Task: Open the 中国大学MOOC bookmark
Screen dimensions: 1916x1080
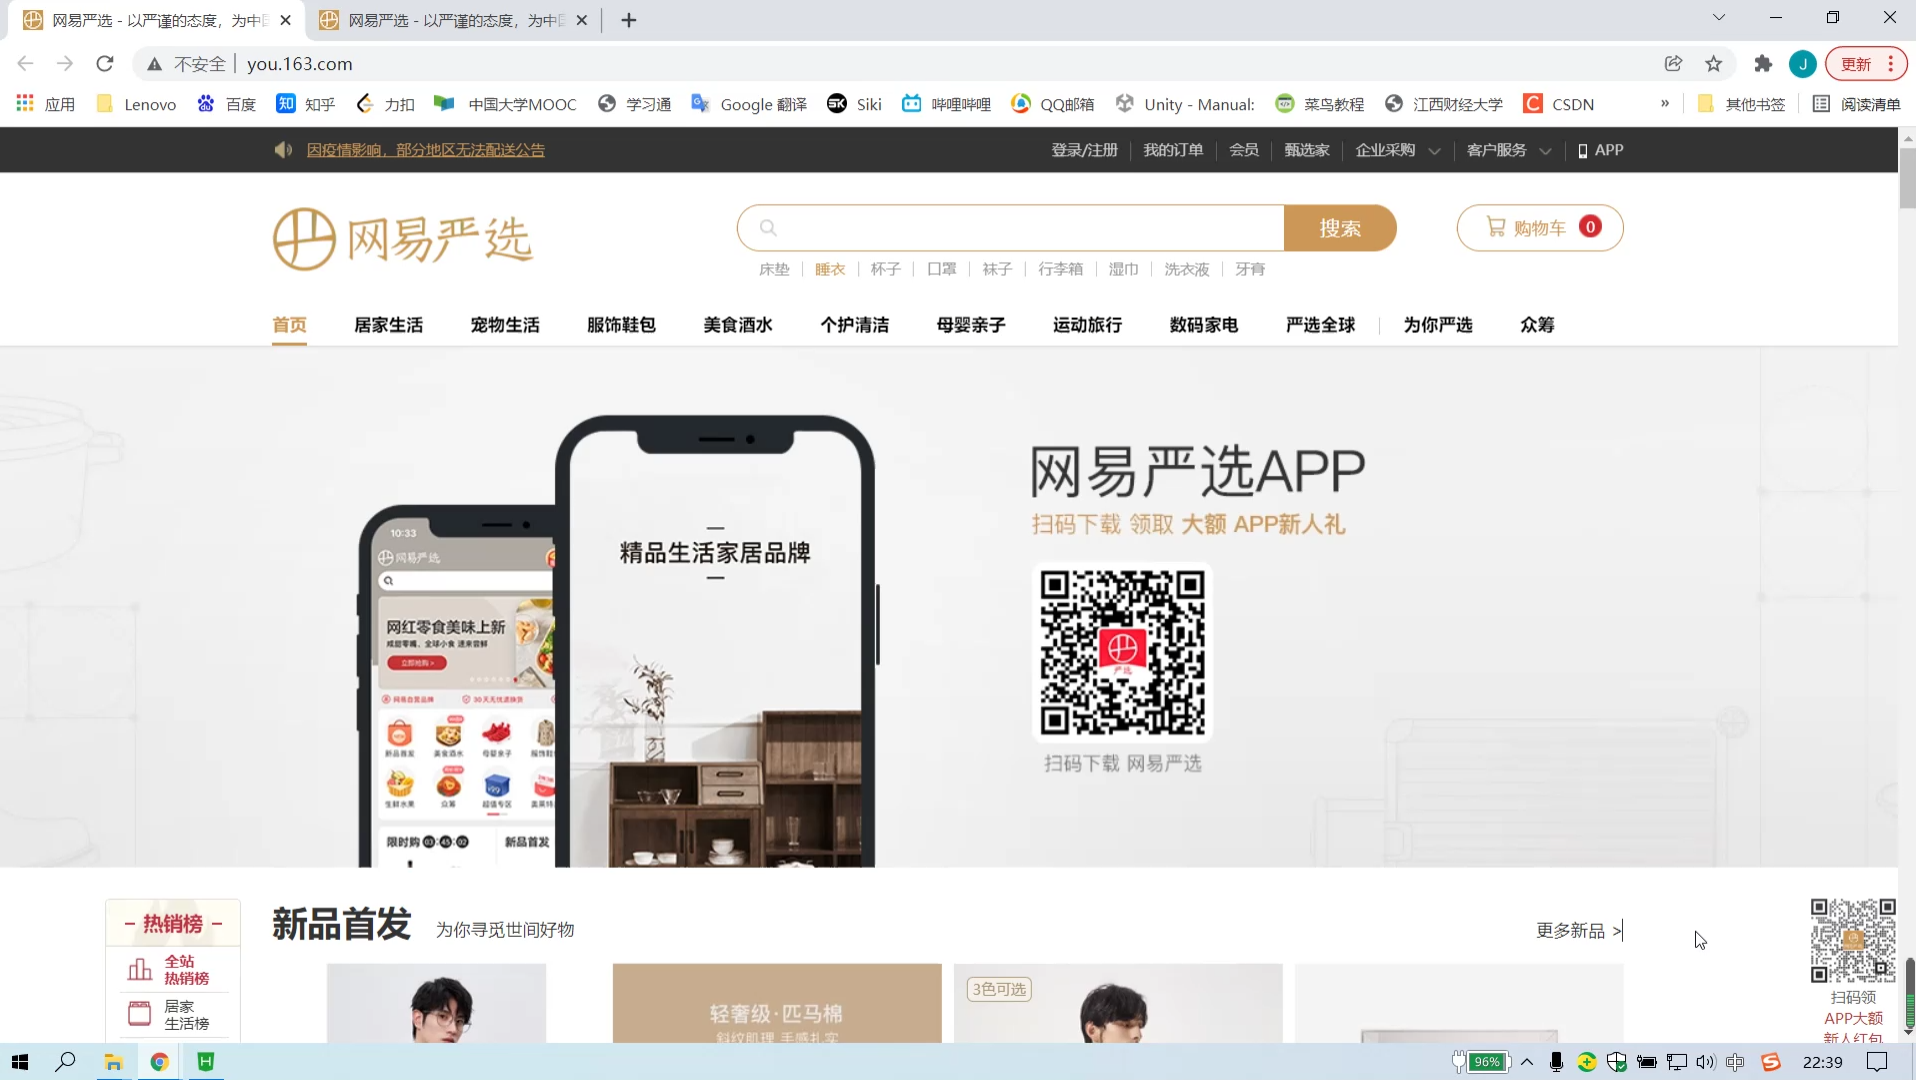Action: click(x=505, y=104)
